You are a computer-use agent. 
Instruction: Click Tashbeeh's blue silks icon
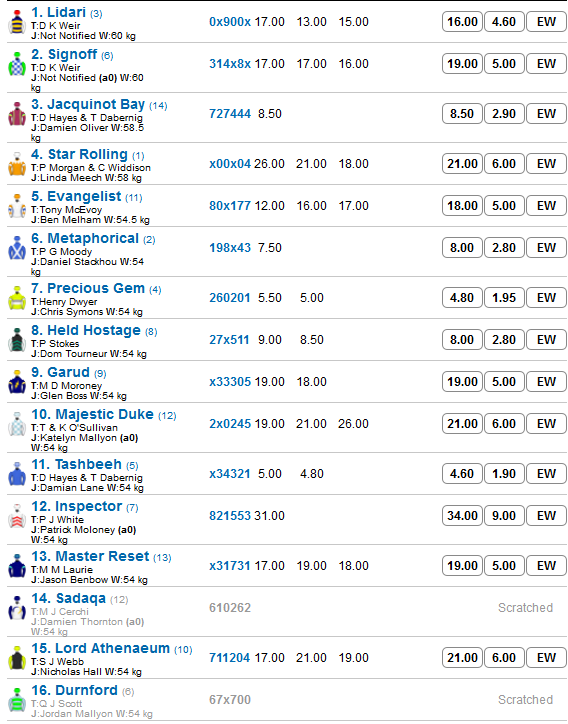click(x=17, y=474)
